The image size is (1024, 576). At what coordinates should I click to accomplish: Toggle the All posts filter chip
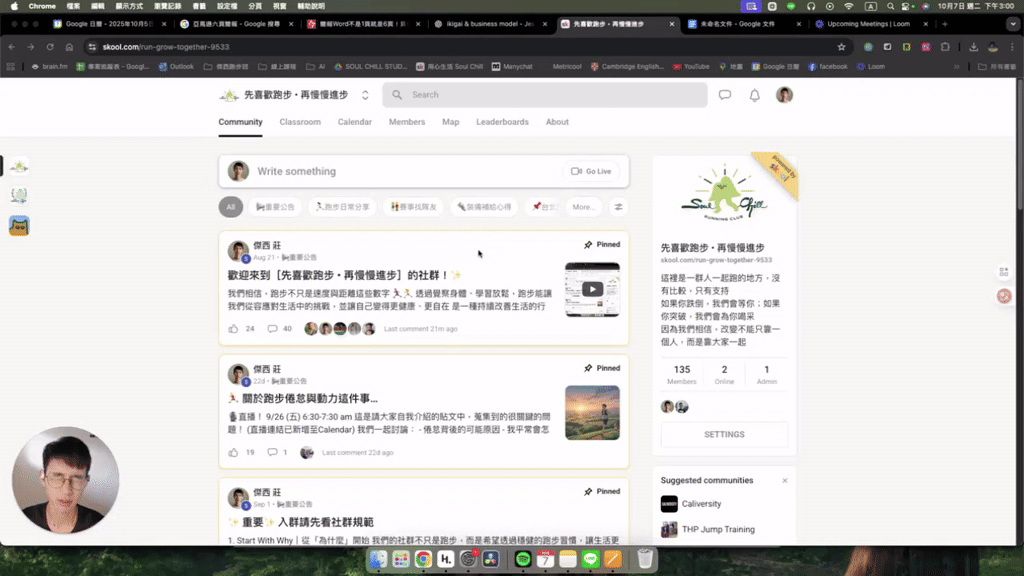[x=231, y=207]
